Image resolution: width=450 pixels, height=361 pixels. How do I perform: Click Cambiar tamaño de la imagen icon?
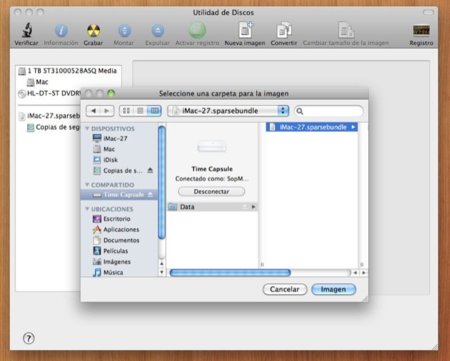click(x=346, y=30)
